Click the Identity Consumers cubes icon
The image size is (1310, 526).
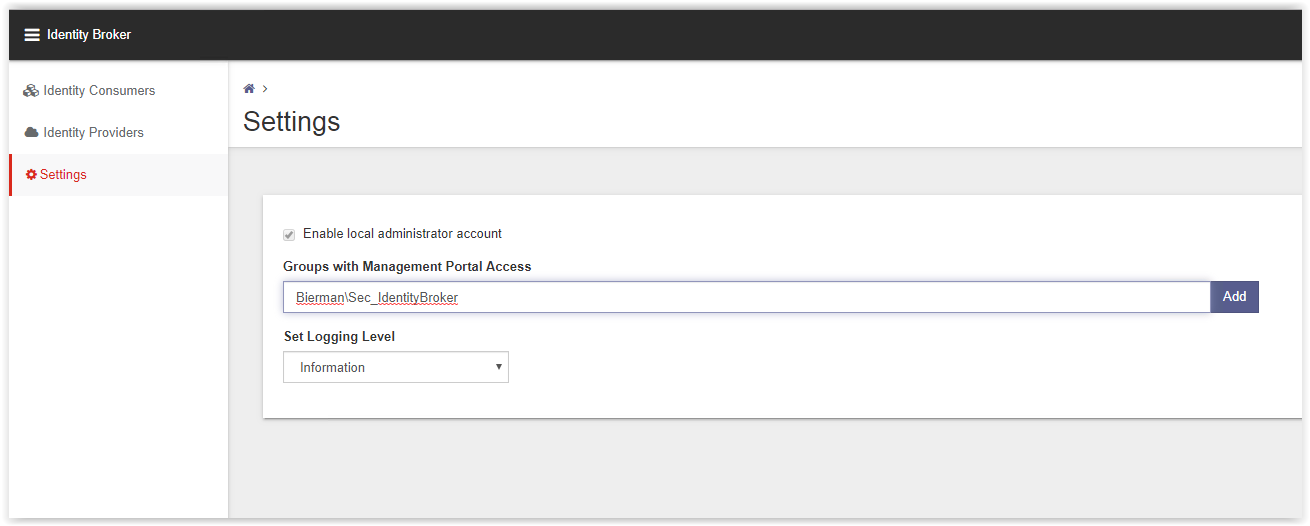coord(31,90)
